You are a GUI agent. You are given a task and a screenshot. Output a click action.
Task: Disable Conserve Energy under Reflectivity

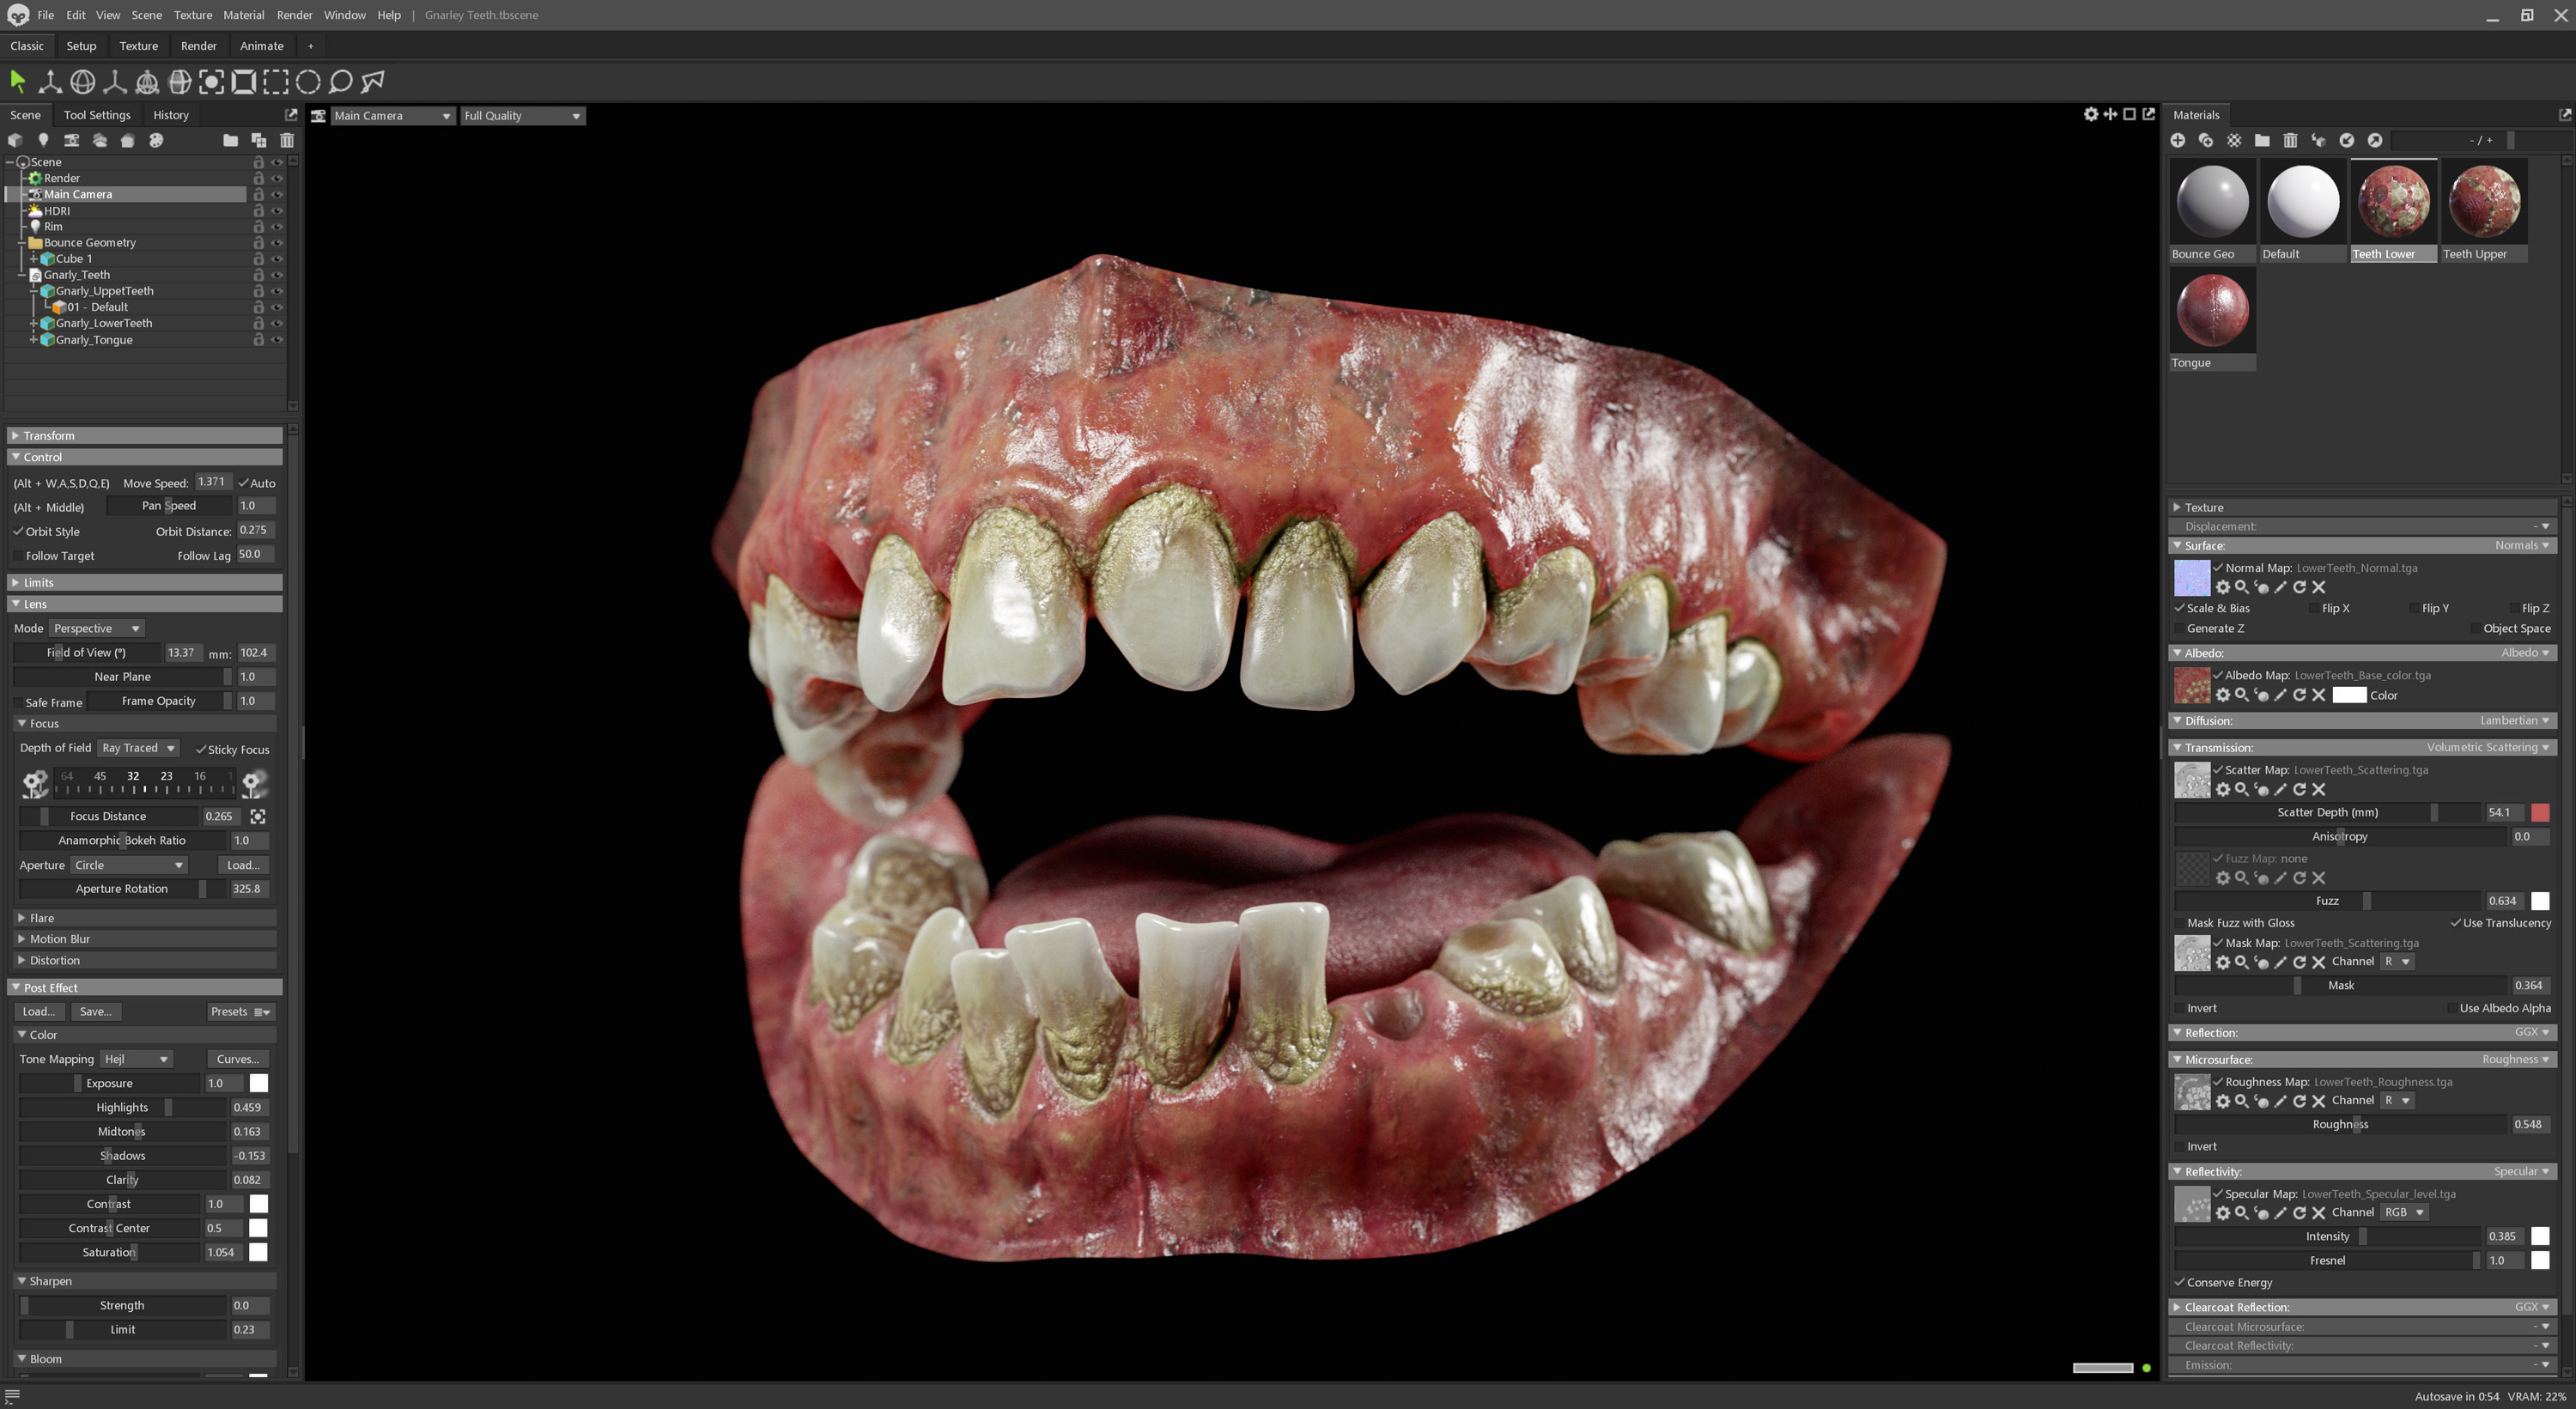click(x=2180, y=1282)
